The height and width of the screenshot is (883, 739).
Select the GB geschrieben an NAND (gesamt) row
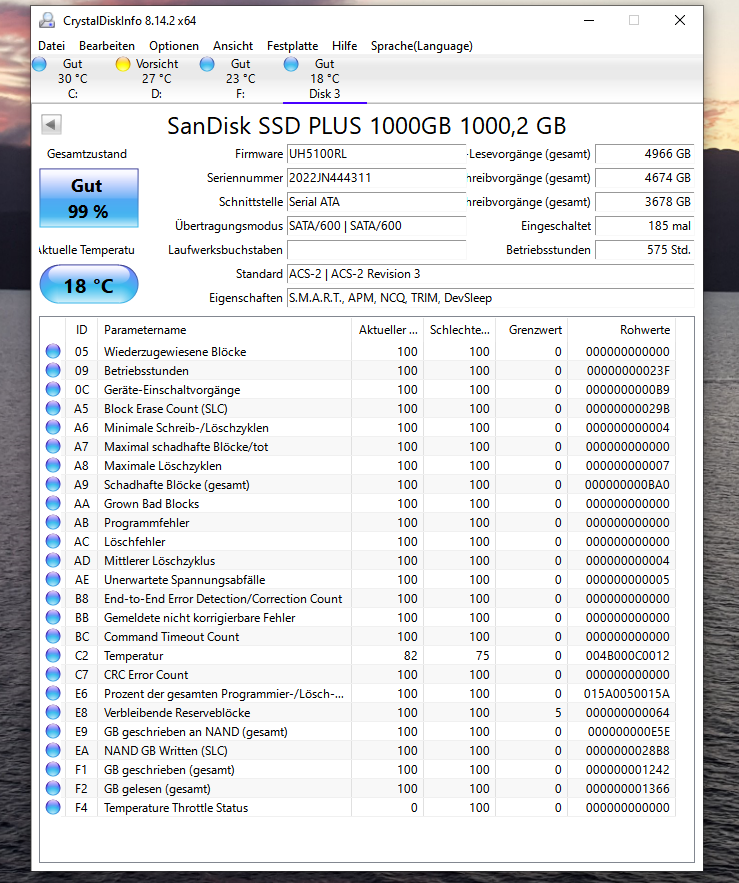click(358, 732)
